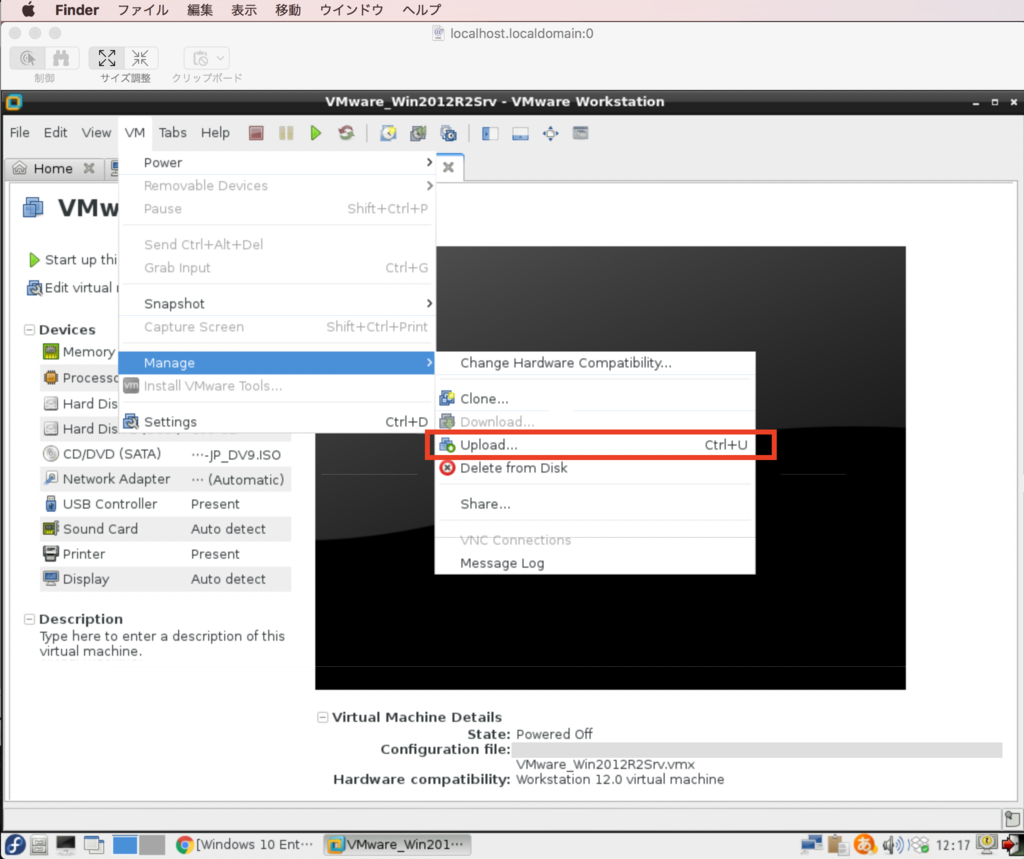Click the Clone icon in Manage submenu

pyautogui.click(x=447, y=398)
